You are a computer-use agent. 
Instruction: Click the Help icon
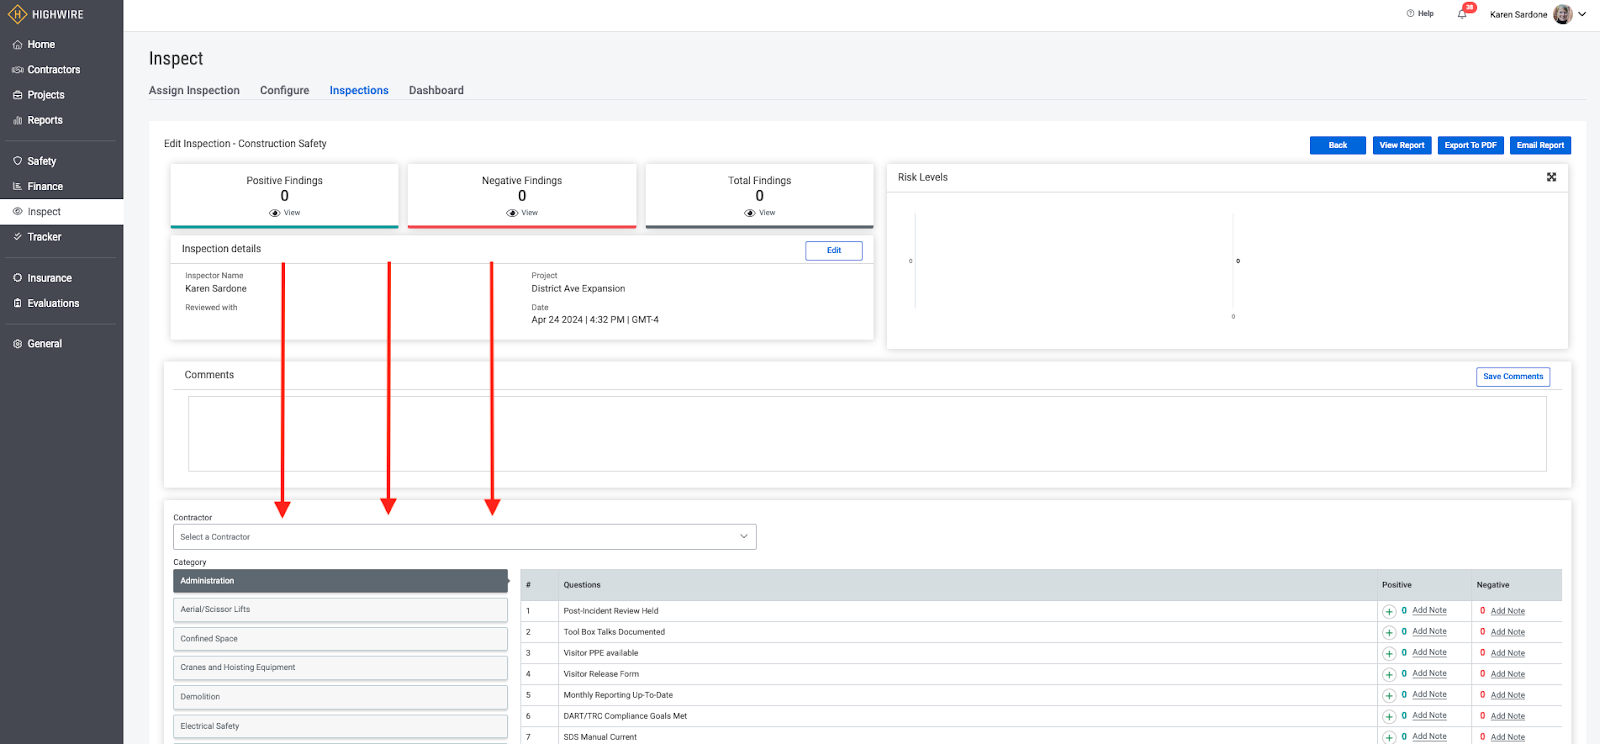click(1410, 14)
